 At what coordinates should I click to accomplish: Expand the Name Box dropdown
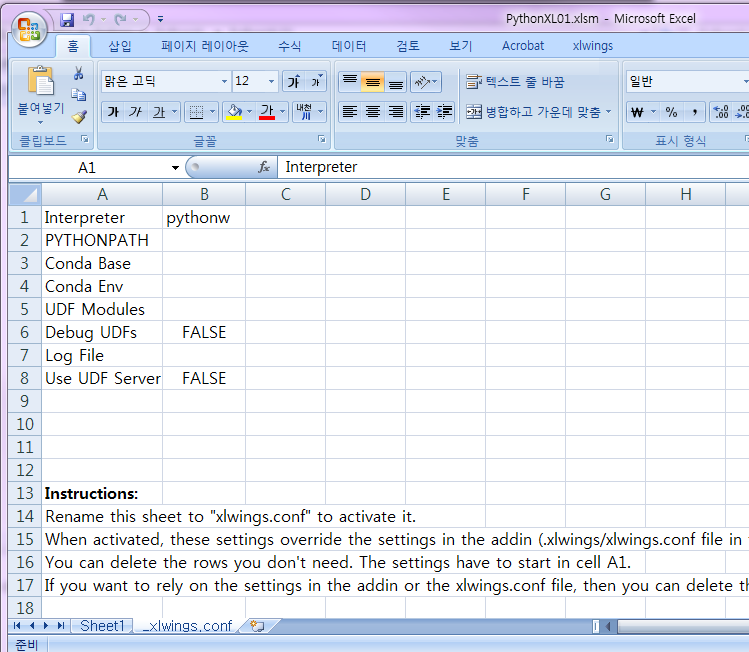(175, 168)
